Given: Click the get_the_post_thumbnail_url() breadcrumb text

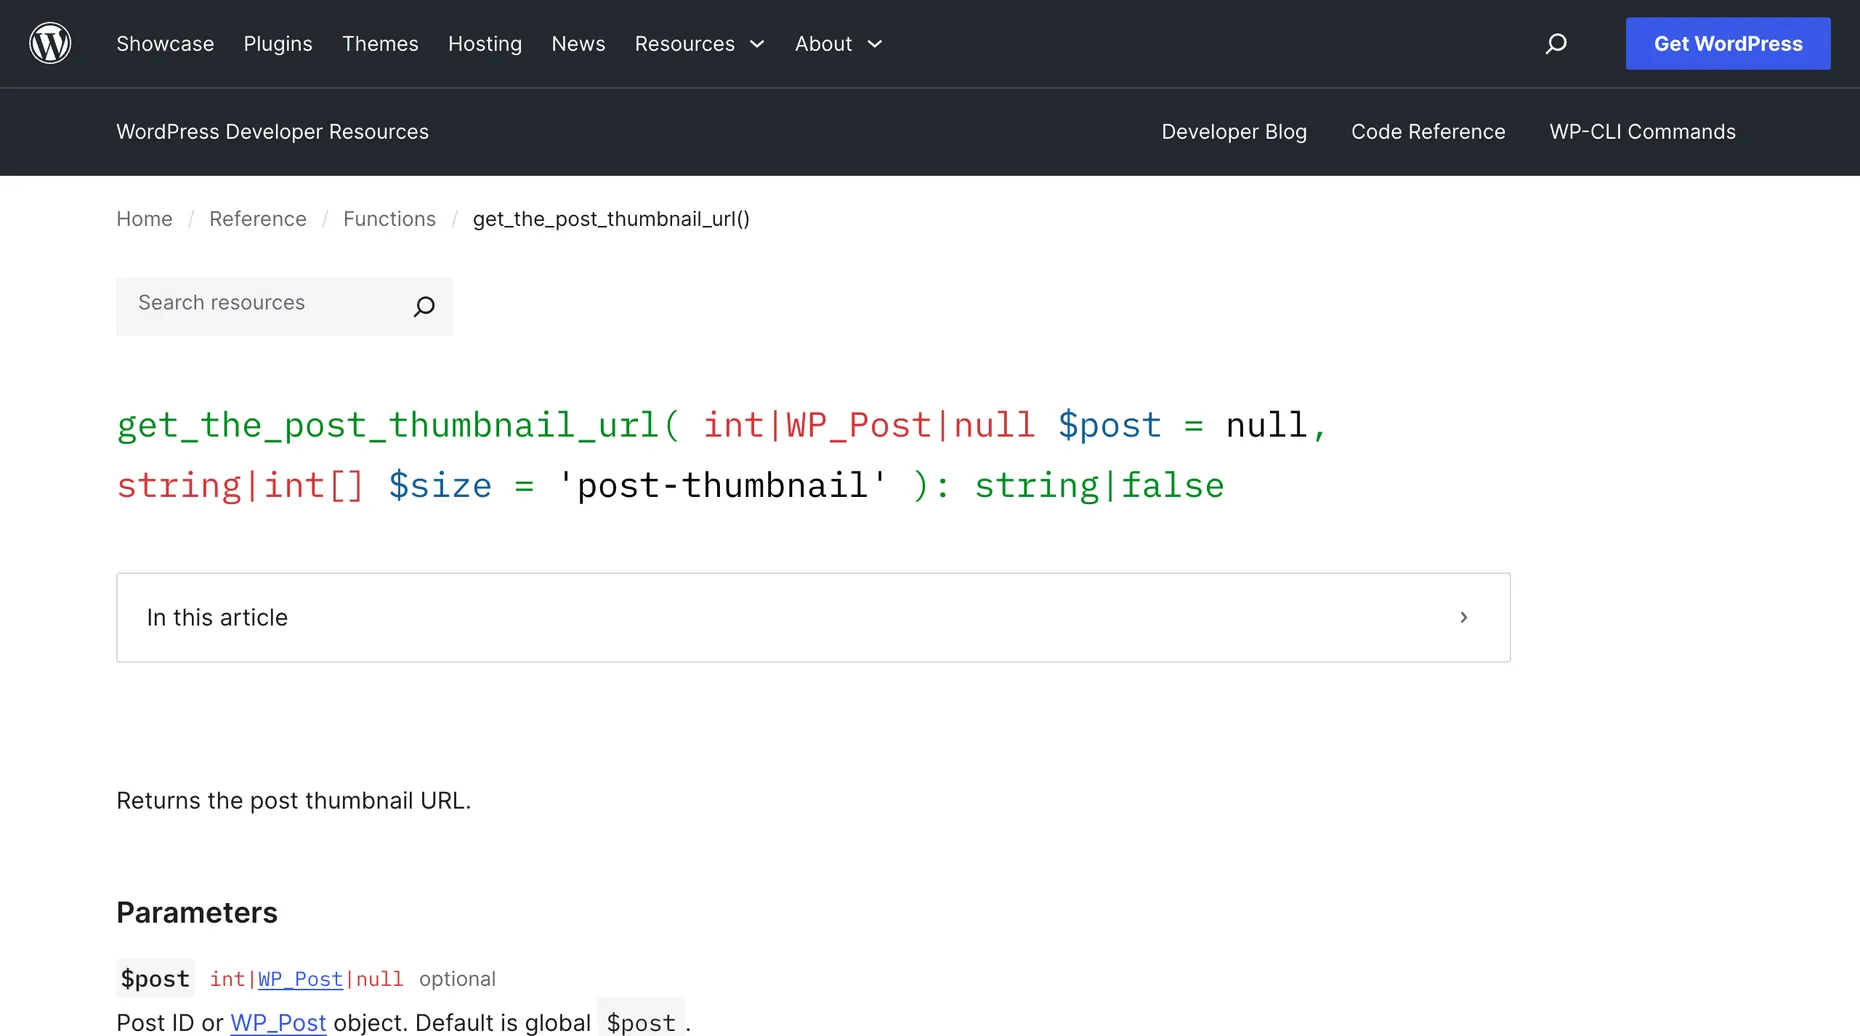Looking at the screenshot, I should [x=611, y=219].
